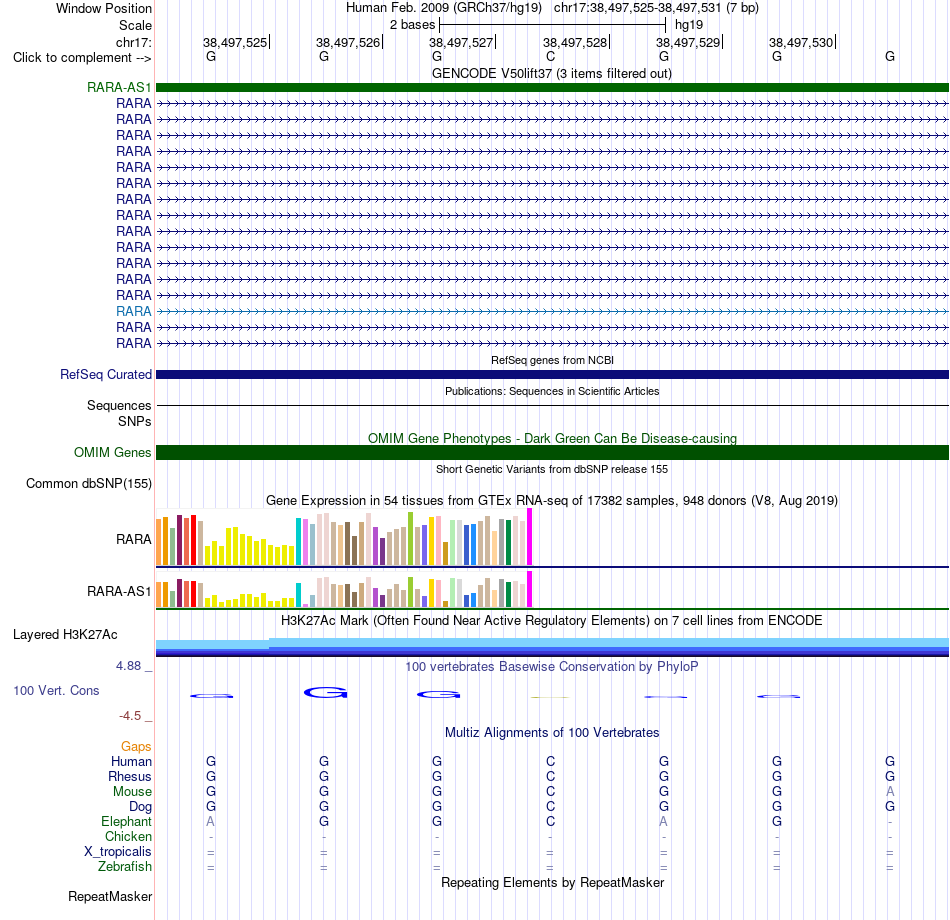Open the GTEx Gene Expression track title
950x920 pixels.
[552, 501]
